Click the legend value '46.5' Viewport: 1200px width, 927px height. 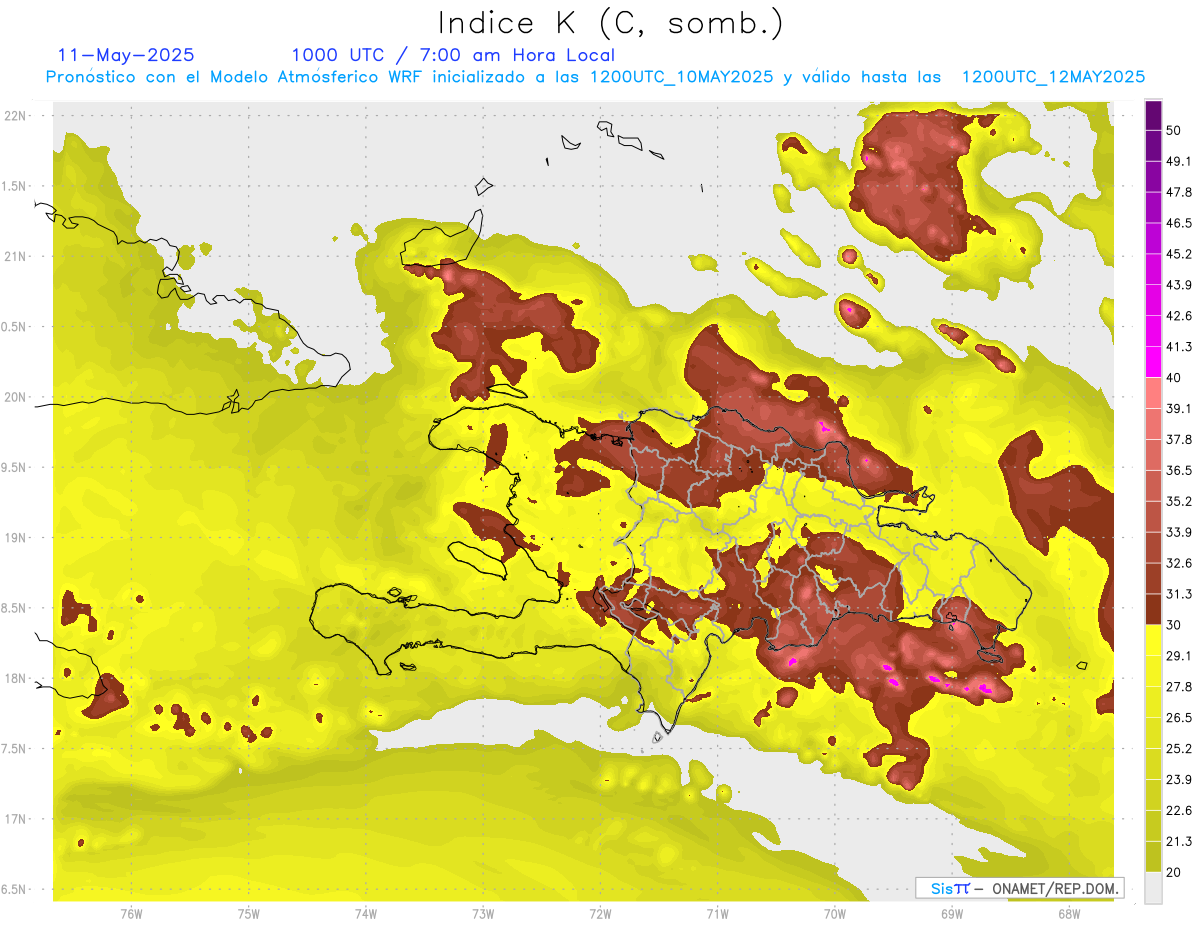coord(1178,224)
